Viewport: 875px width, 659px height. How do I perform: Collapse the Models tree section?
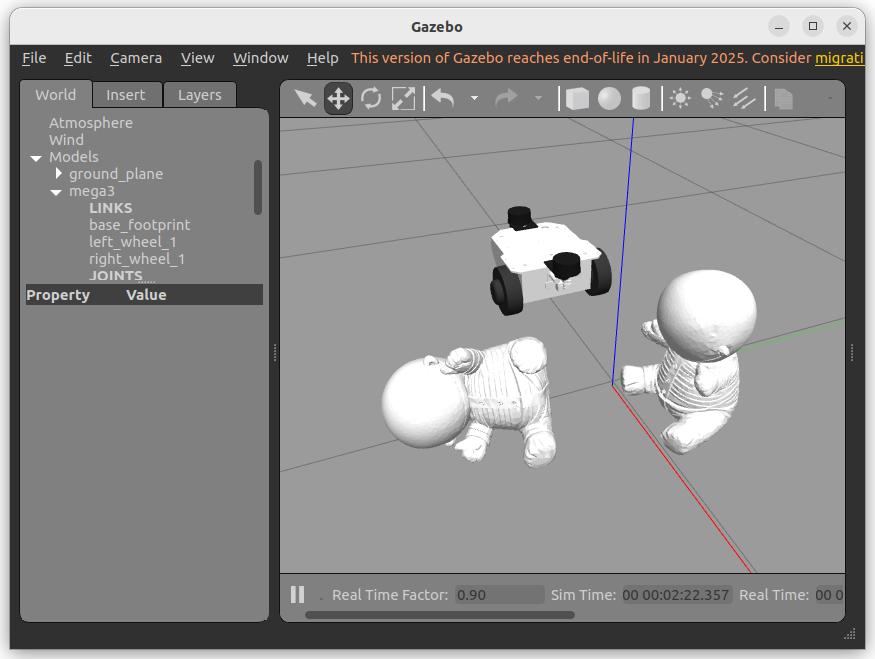36,158
